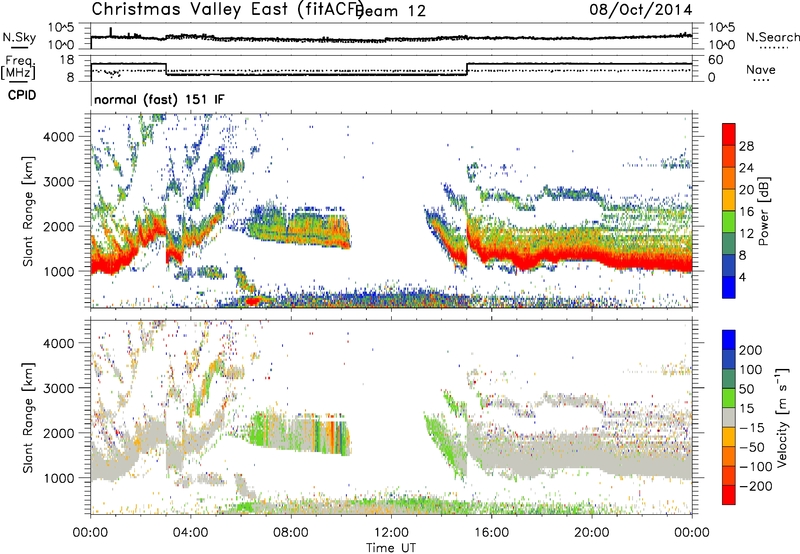Screen dimensions: 800x554
Task: Click the '4000' tick on power panel
Action: point(59,137)
